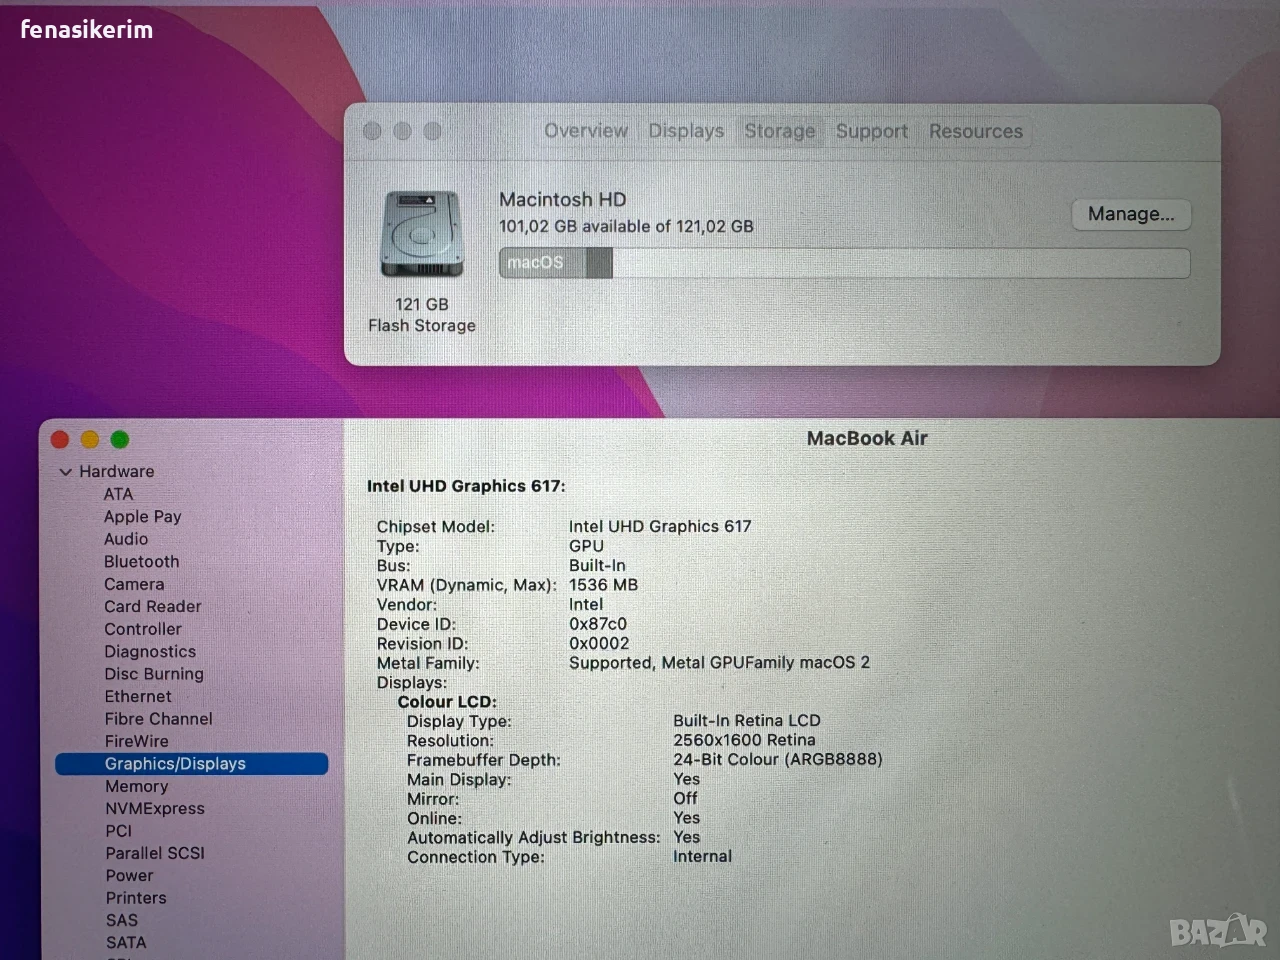
Task: Select Bluetooth in the sidebar
Action: pyautogui.click(x=142, y=562)
